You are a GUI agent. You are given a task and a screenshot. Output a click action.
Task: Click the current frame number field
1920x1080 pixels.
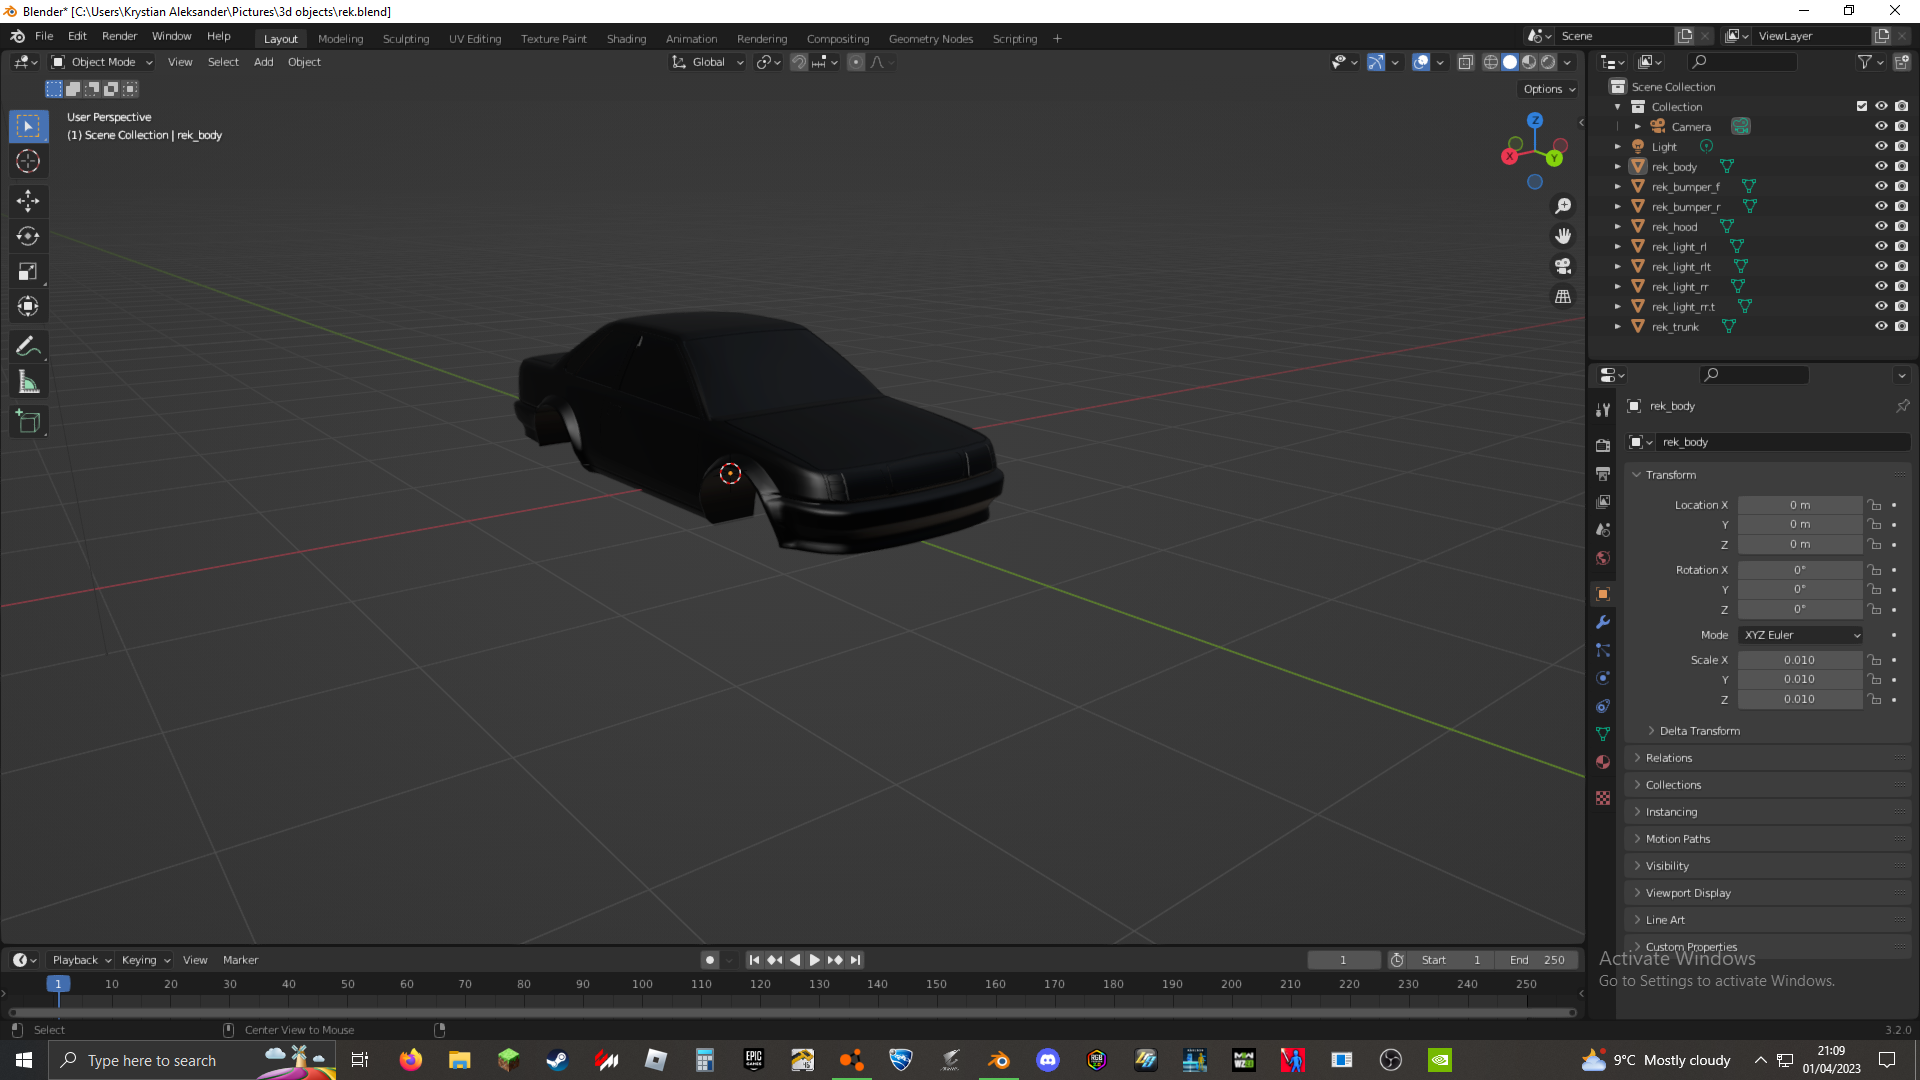click(1343, 960)
